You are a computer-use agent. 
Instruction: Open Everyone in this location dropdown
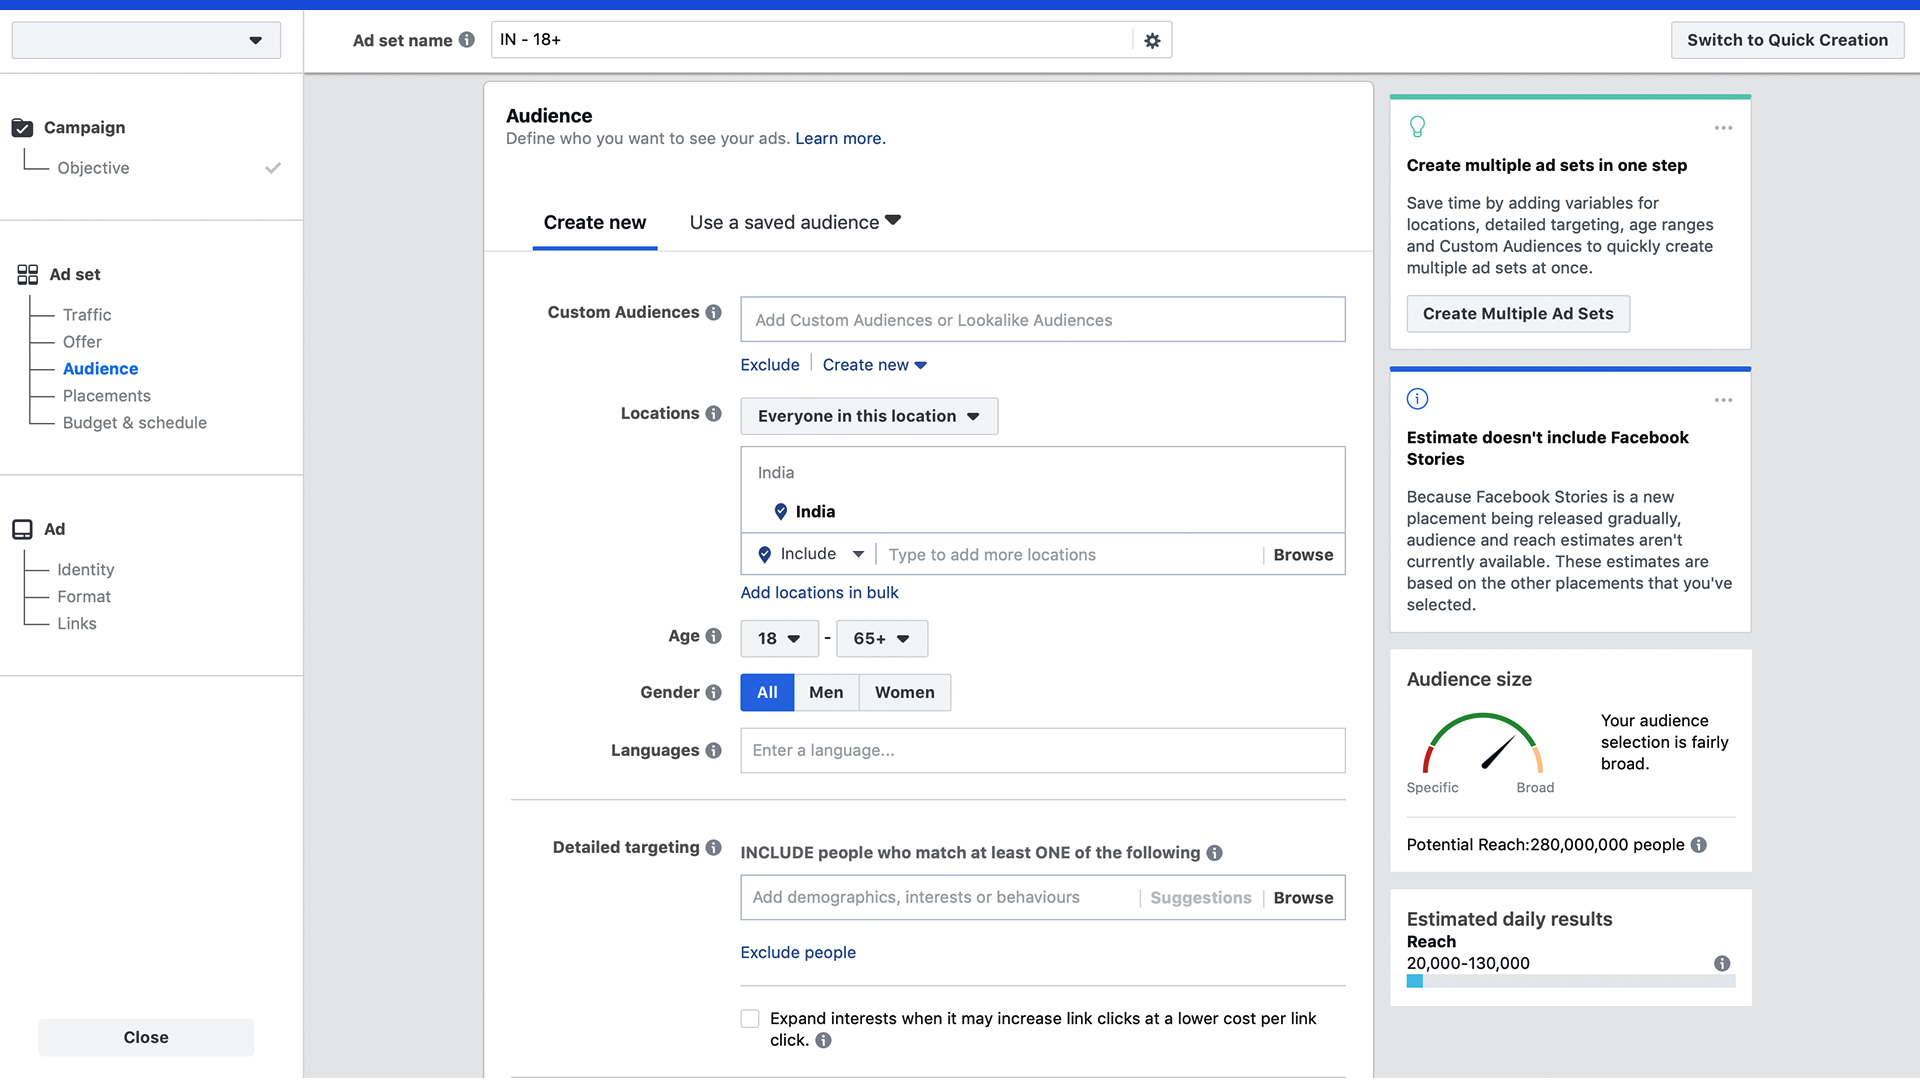click(x=868, y=416)
